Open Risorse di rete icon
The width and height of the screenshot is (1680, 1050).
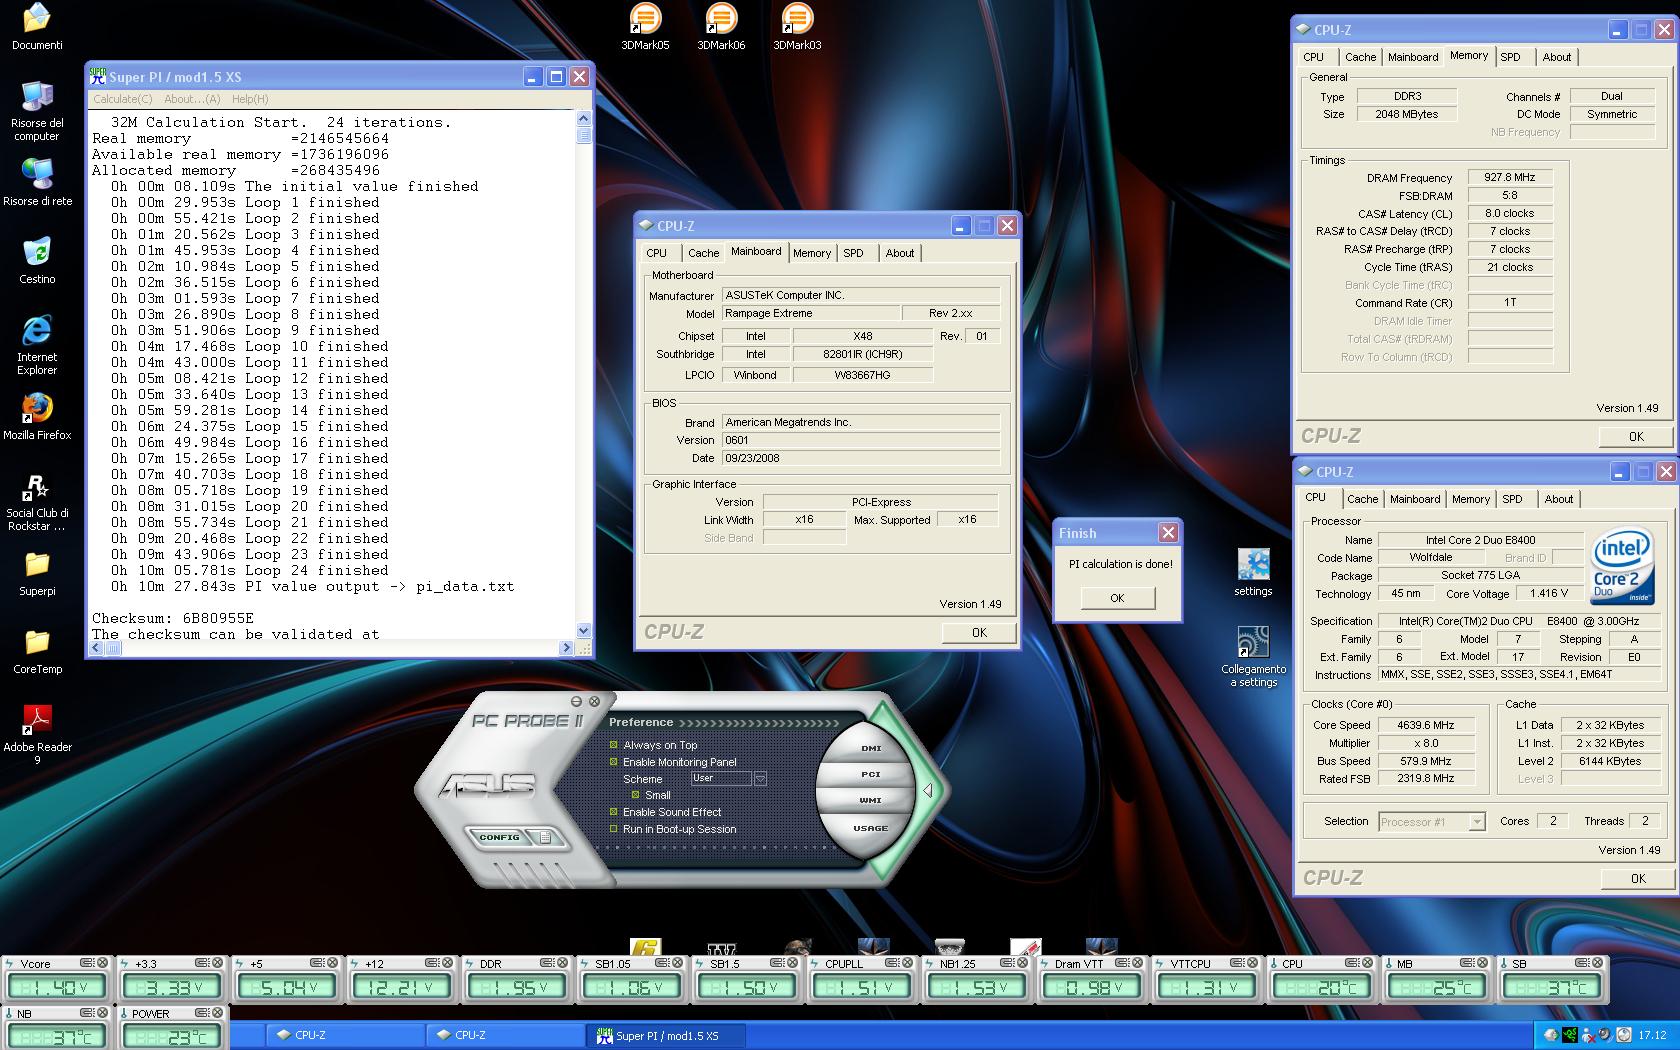(x=37, y=182)
